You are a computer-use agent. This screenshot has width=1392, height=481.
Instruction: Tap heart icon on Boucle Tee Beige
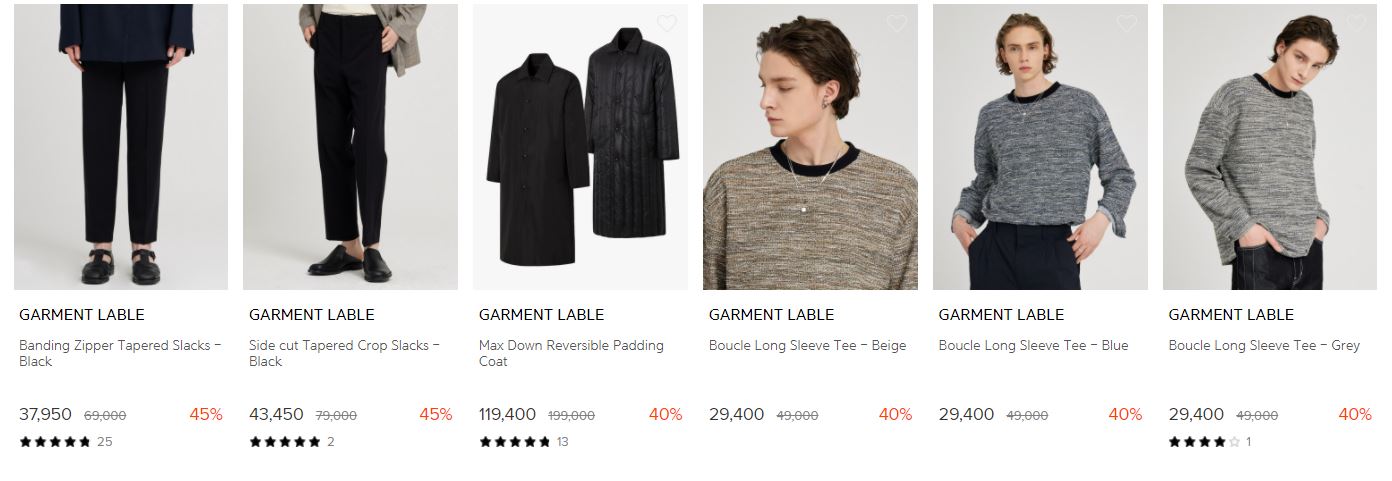897,23
